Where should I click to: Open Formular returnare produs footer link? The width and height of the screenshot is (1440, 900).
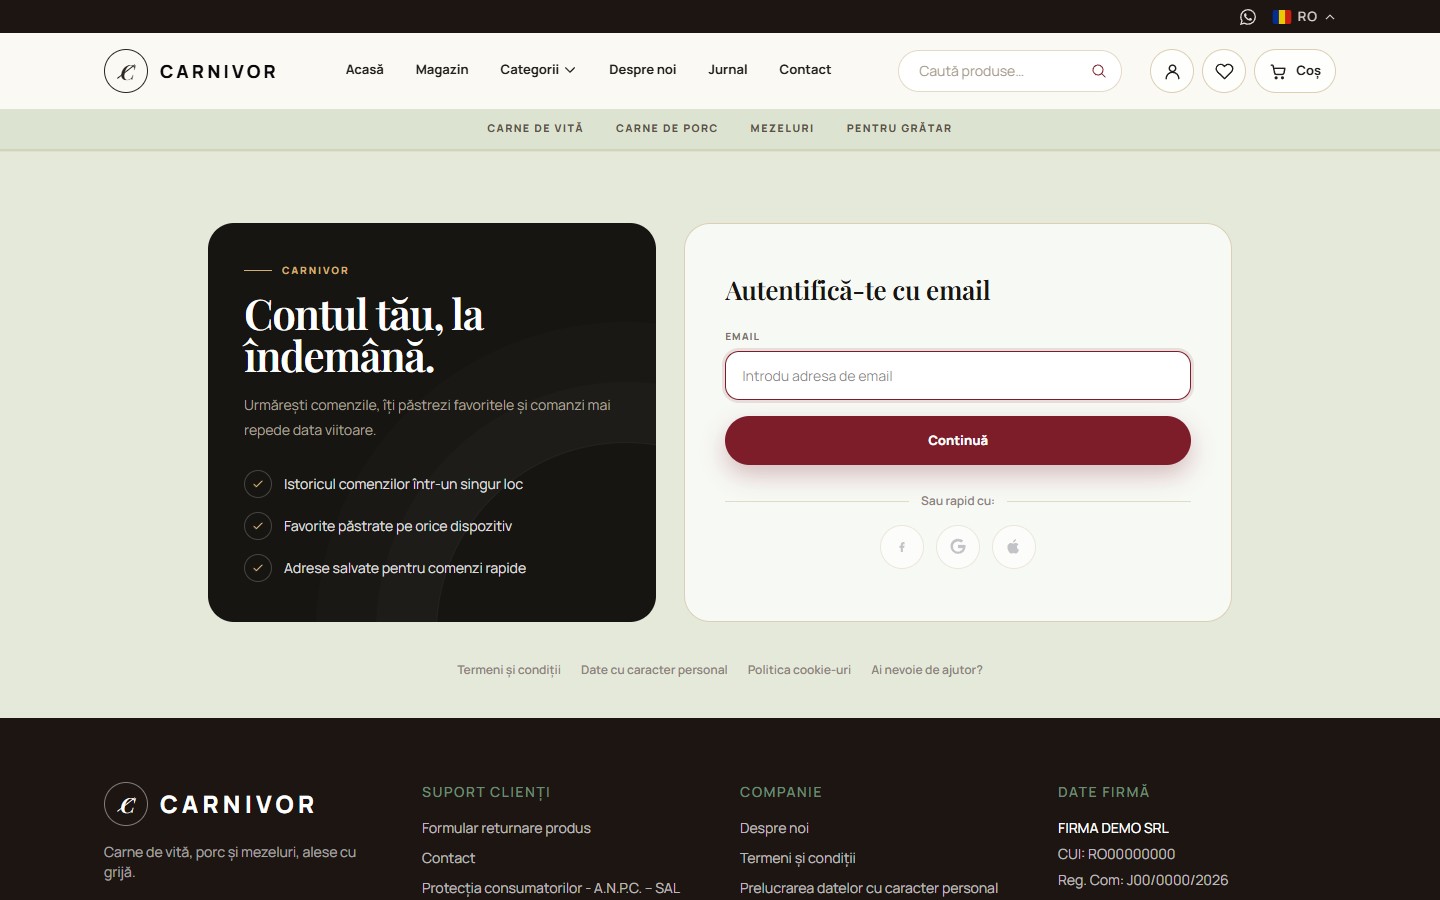click(x=506, y=828)
